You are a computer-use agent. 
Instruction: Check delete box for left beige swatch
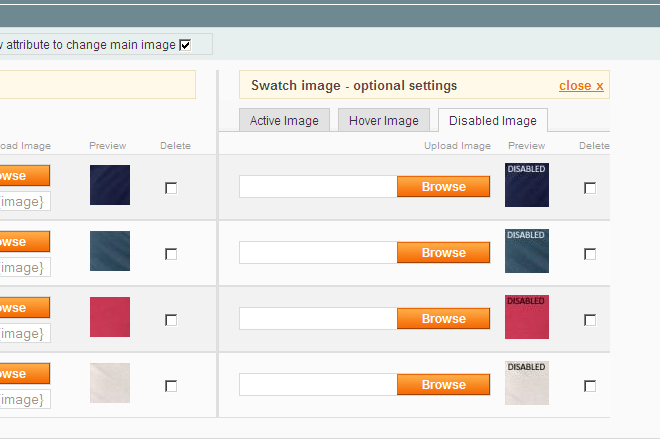[171, 386]
